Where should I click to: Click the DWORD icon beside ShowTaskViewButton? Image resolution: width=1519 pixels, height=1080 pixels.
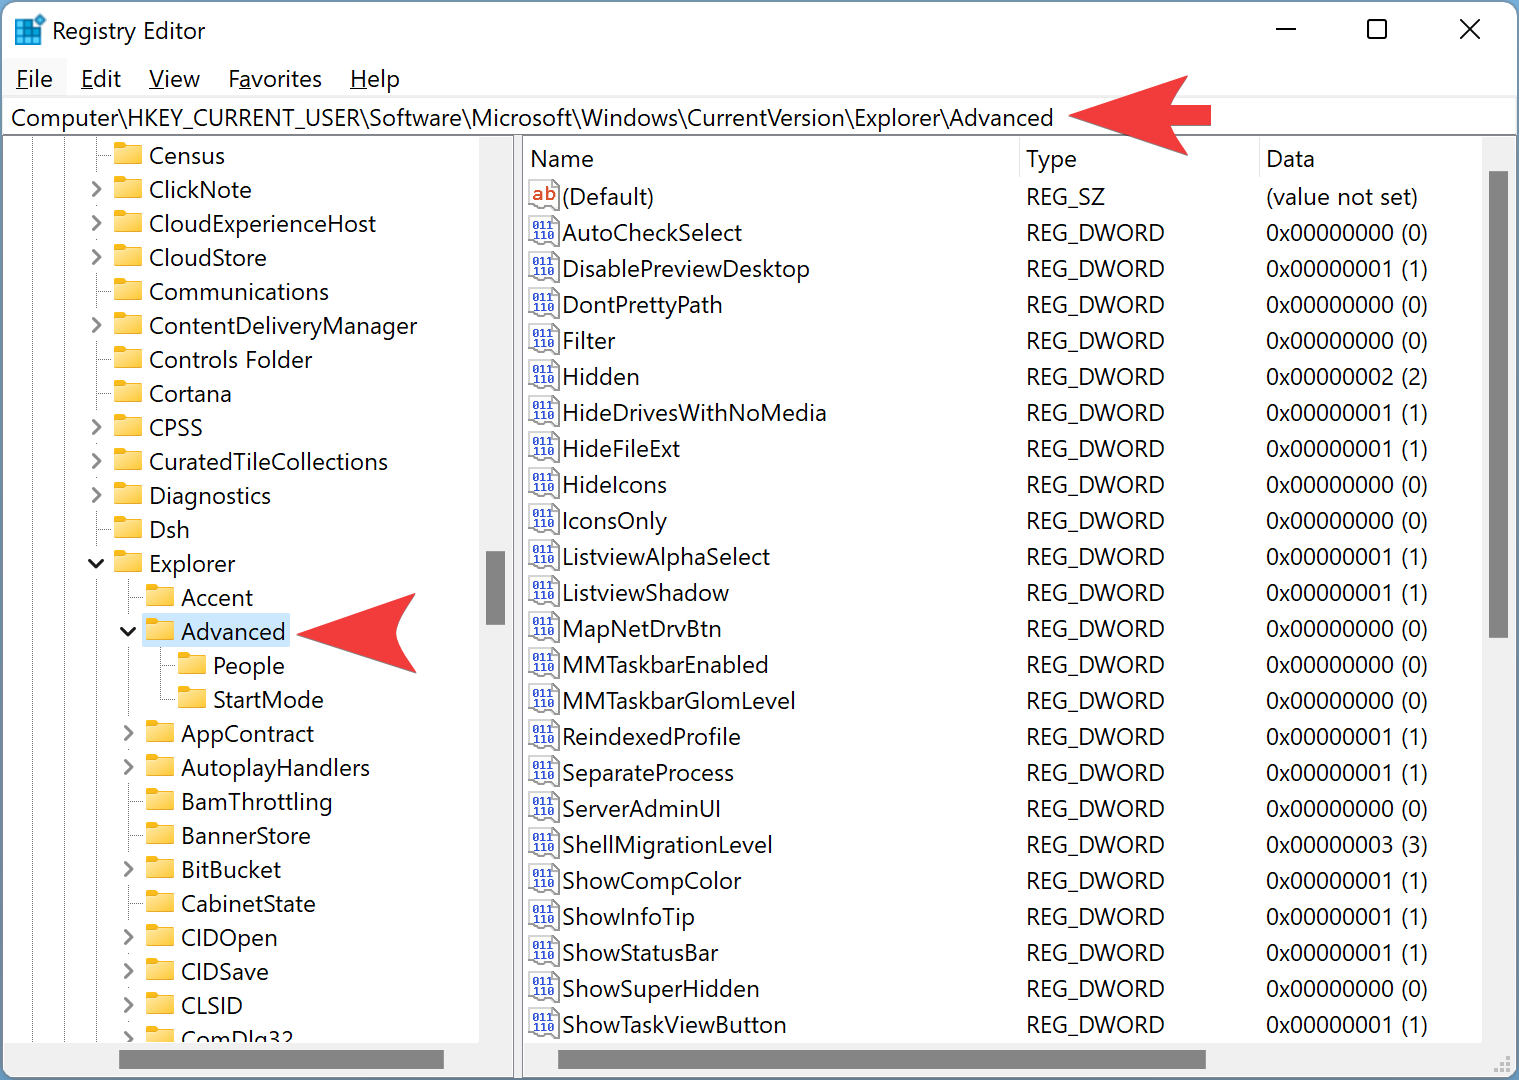[x=543, y=1023]
